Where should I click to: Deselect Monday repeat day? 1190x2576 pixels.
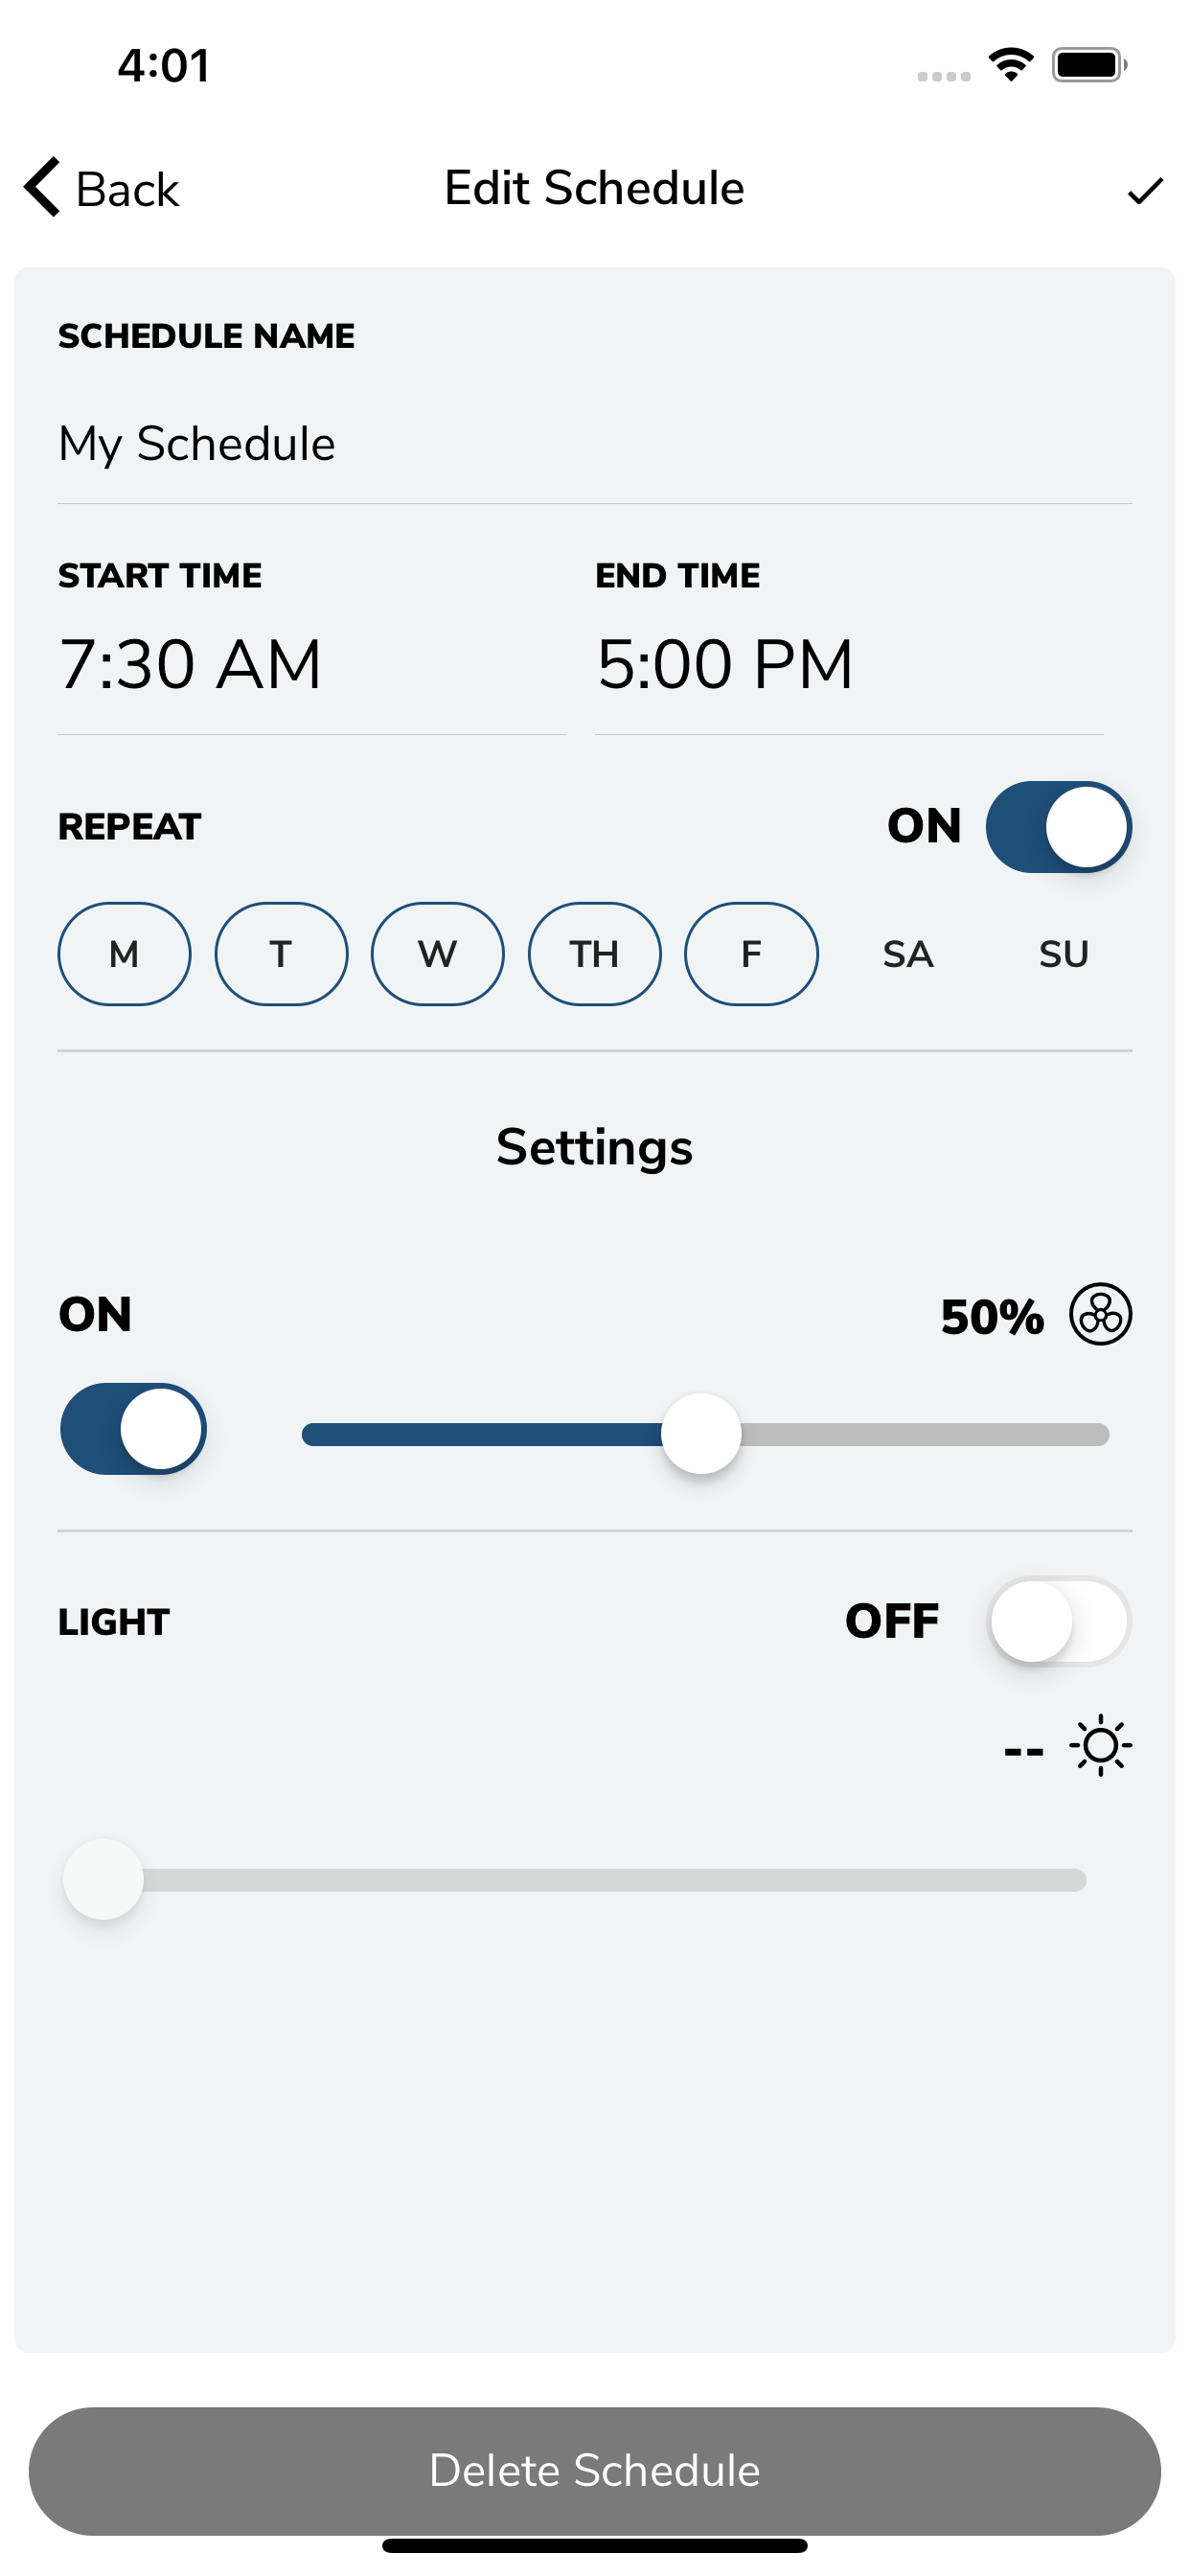coord(124,954)
